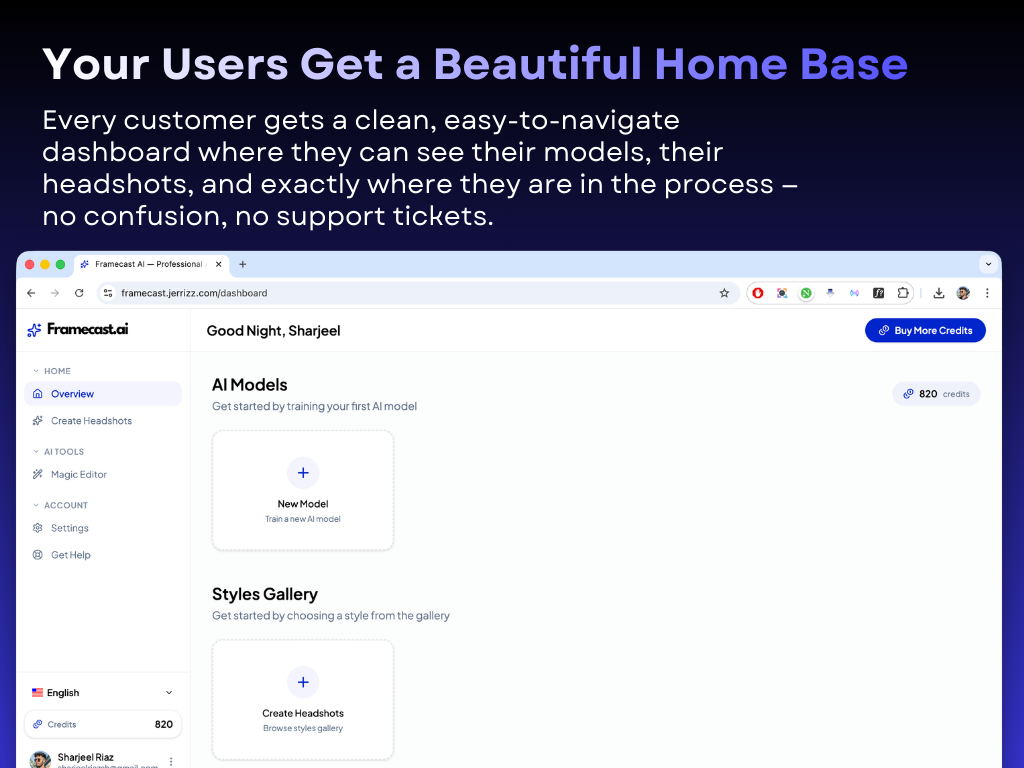Viewport: 1024px width, 768px height.
Task: Click the browser profile avatar
Action: pos(963,293)
